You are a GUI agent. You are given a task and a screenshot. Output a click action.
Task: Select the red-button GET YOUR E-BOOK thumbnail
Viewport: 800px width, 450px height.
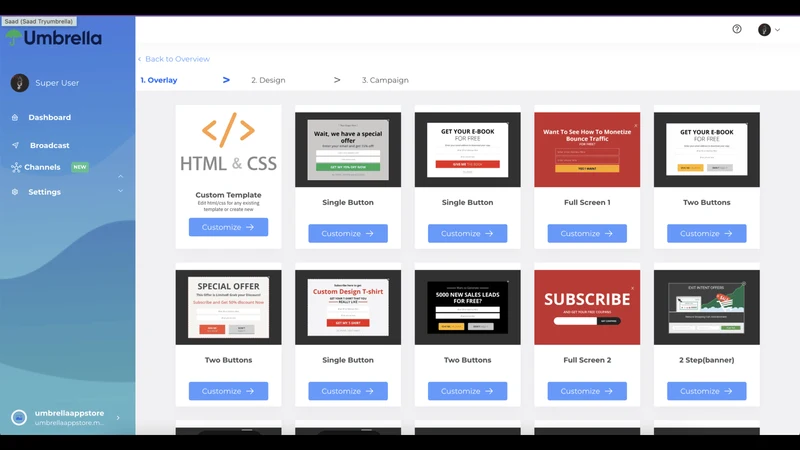click(467, 149)
